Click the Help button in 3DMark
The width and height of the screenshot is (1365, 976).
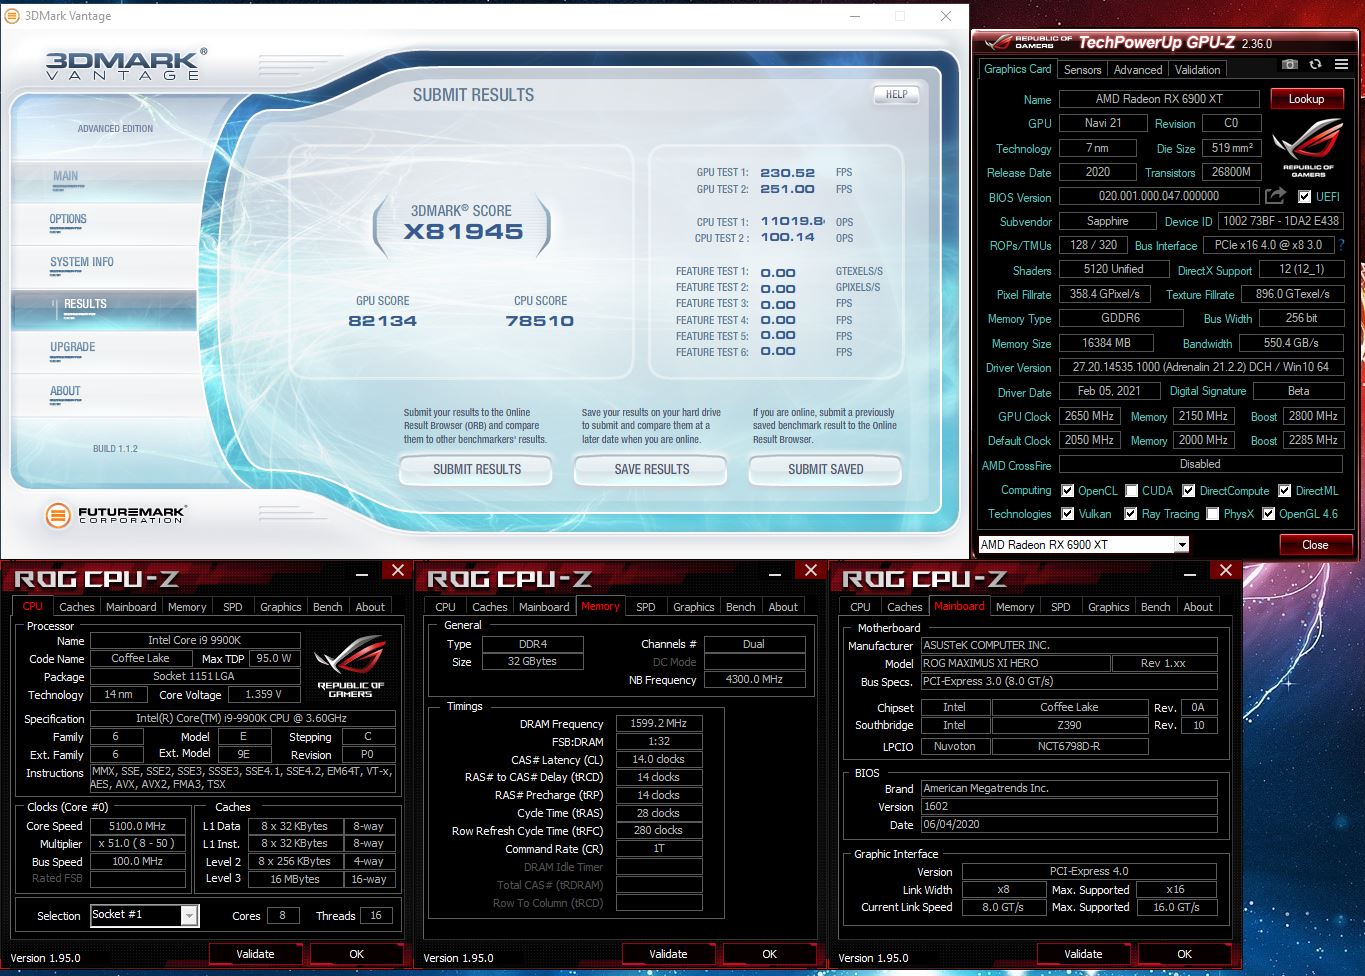tap(896, 94)
